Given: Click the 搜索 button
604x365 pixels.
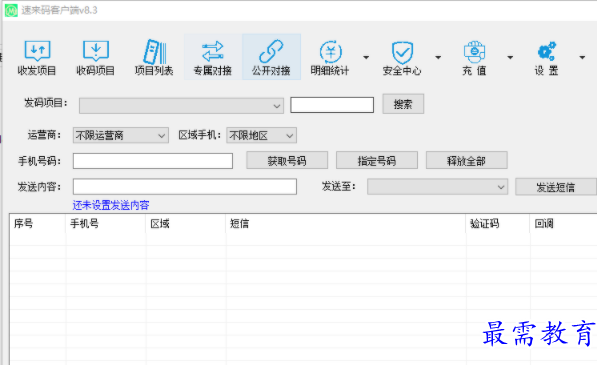Looking at the screenshot, I should point(403,104).
